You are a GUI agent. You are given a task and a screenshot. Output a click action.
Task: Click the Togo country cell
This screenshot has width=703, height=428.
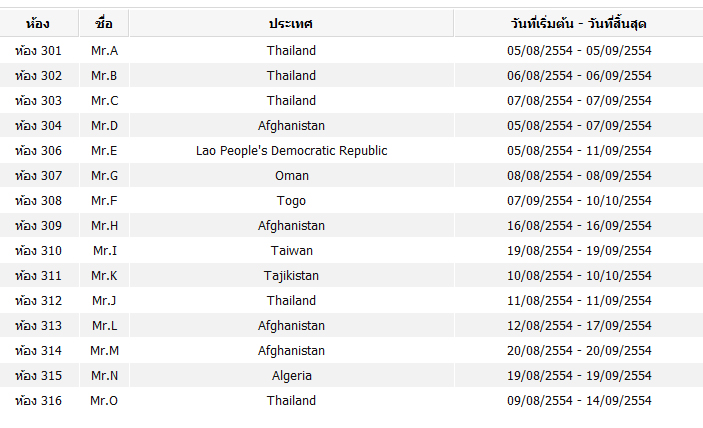click(x=291, y=200)
